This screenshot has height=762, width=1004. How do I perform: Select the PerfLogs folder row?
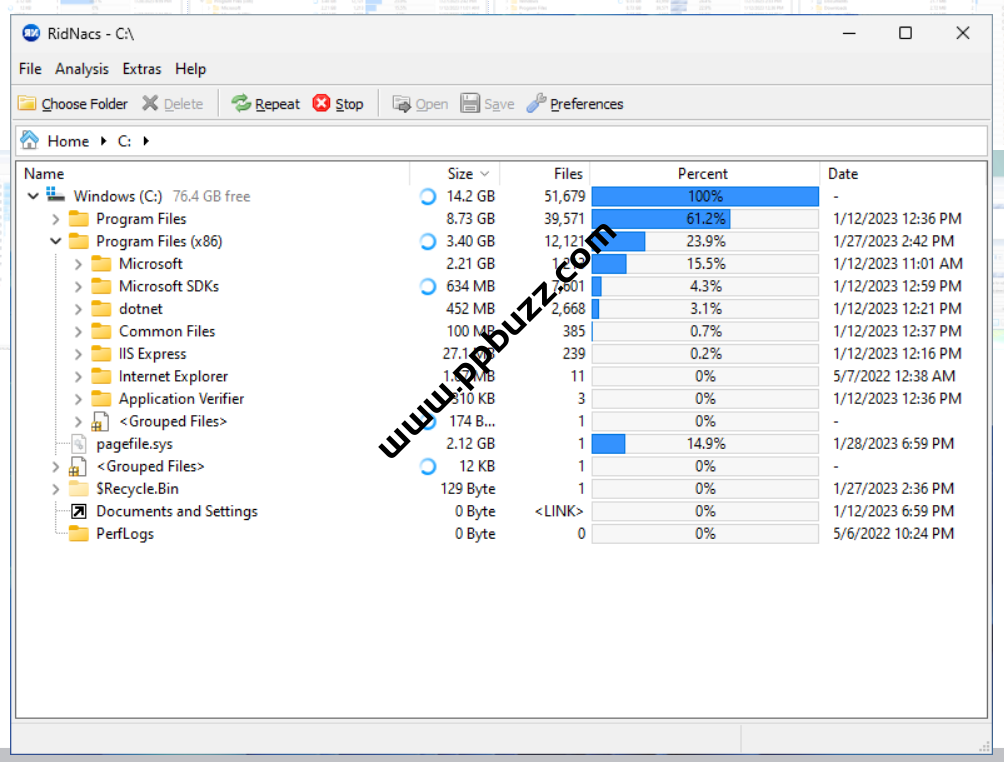[x=124, y=534]
